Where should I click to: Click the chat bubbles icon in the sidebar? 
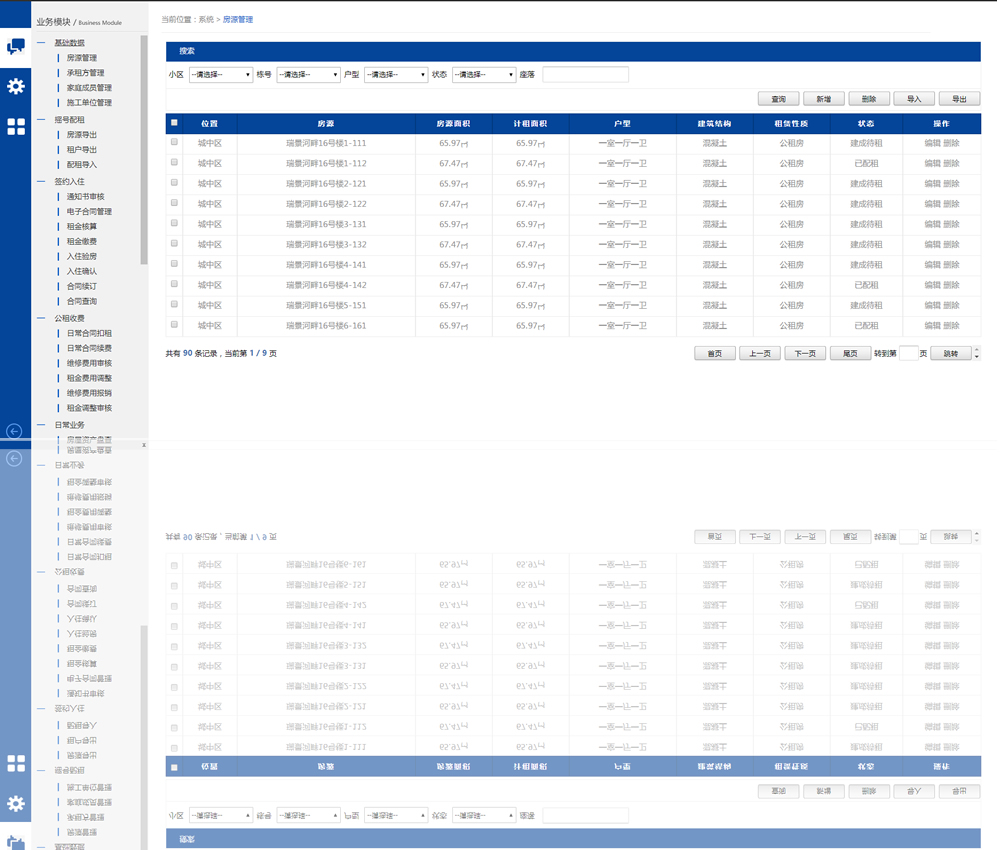(15, 47)
